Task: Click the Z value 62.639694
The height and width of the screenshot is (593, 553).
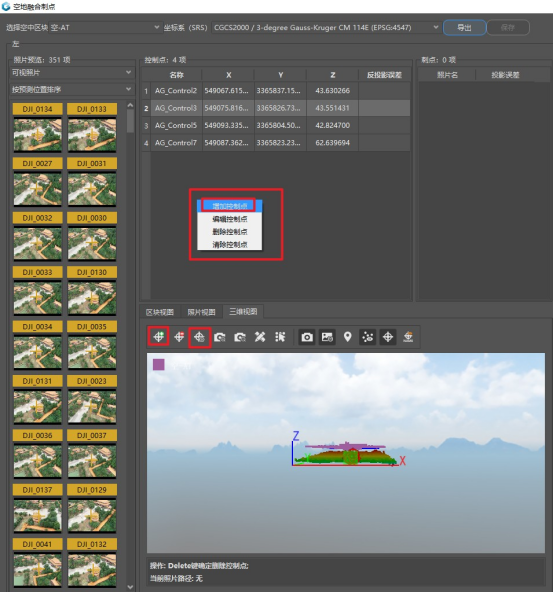Action: coord(332,143)
